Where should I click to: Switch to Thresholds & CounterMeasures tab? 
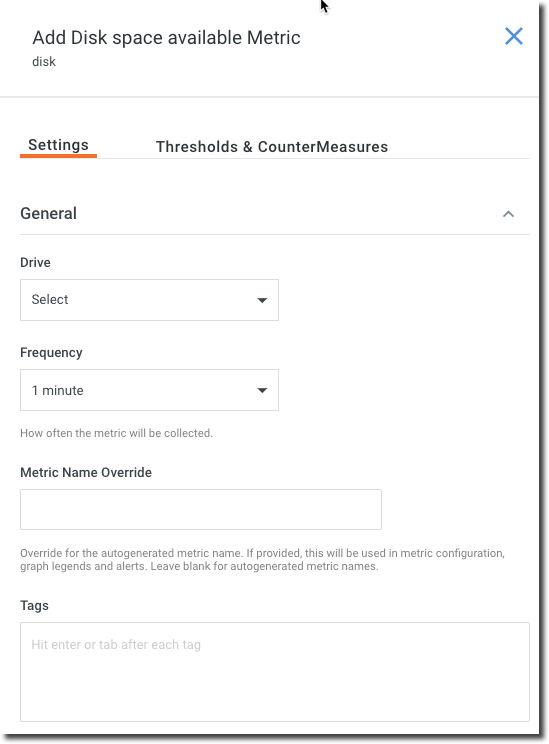click(272, 147)
